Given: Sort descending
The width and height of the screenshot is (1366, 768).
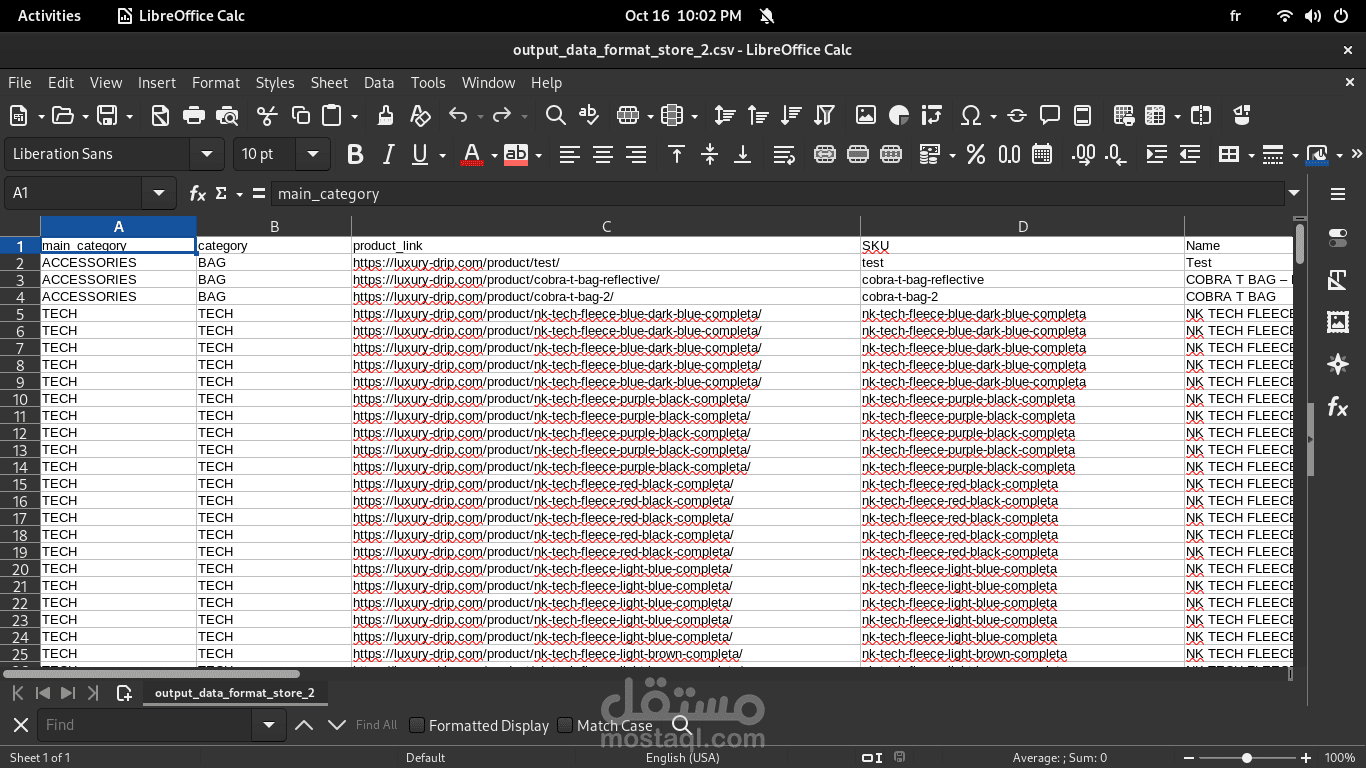Looking at the screenshot, I should [791, 116].
